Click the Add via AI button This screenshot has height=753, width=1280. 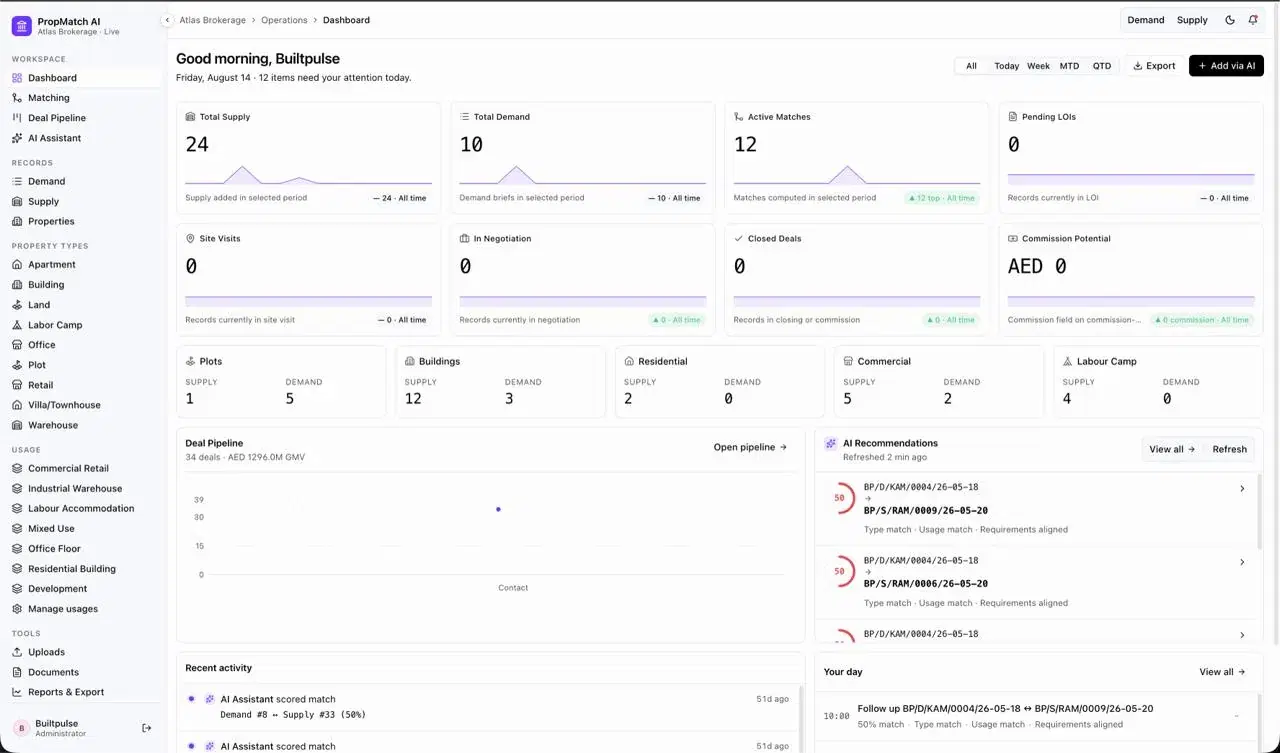1226,66
